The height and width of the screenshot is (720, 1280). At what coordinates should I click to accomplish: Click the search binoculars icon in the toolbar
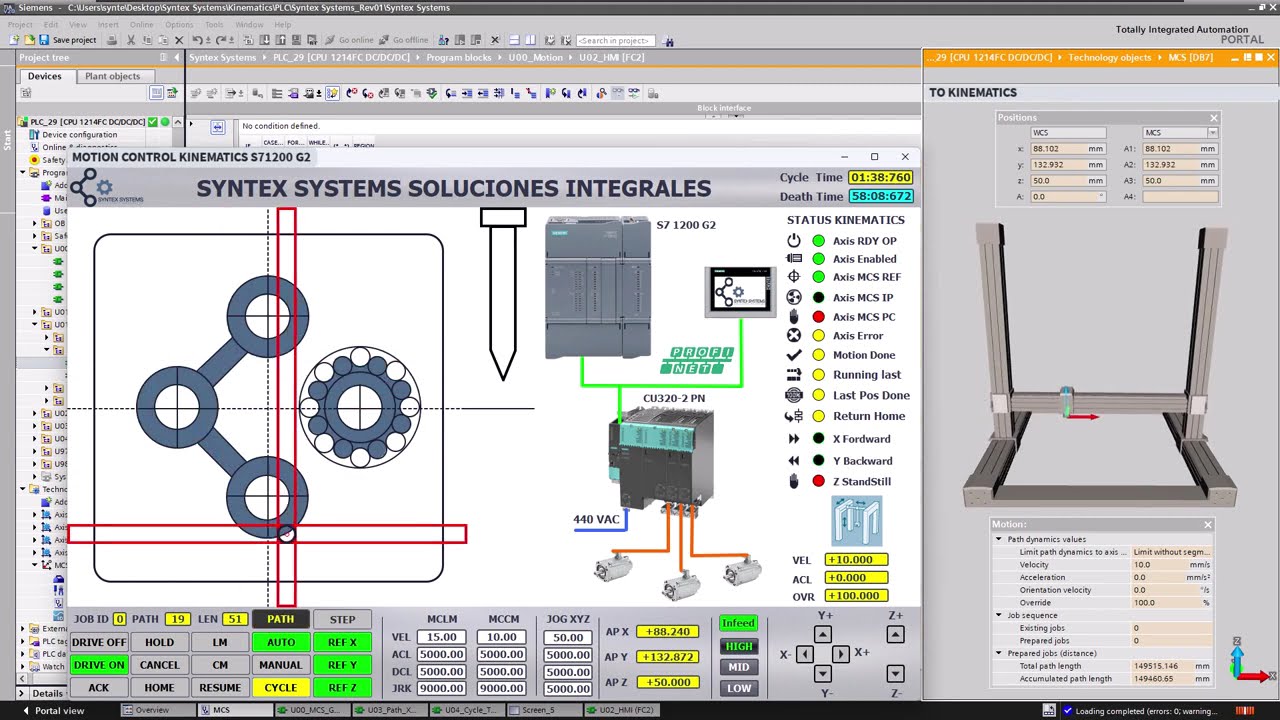pos(669,41)
